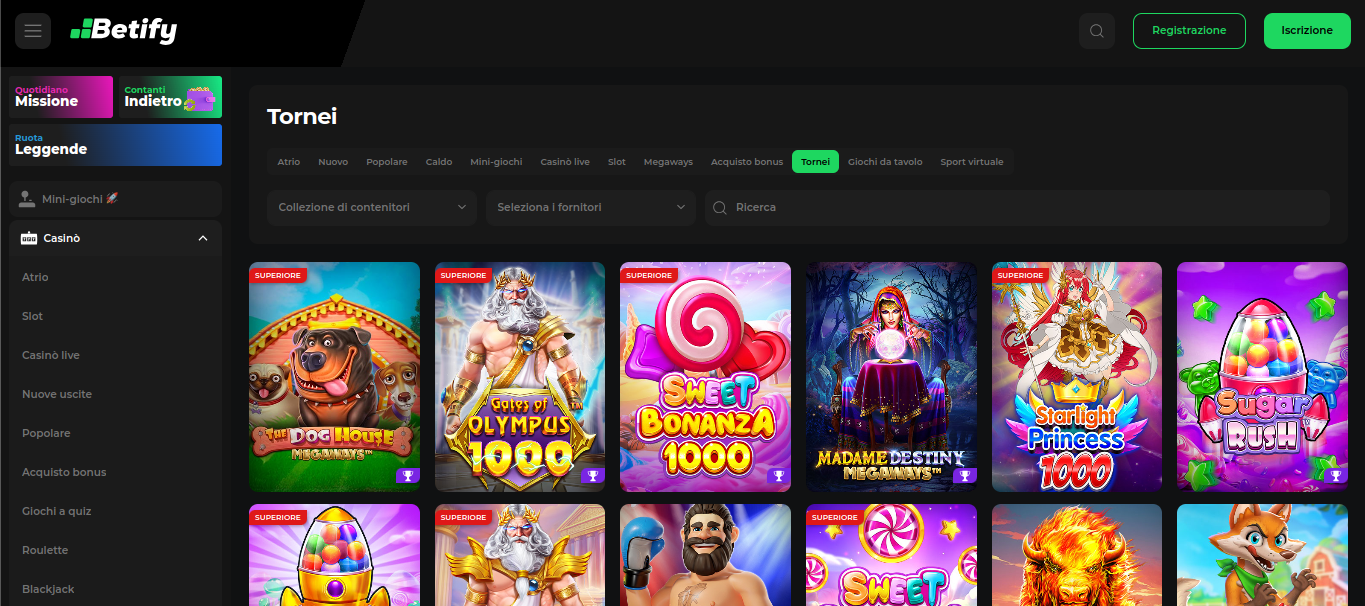Collapse the Casinò sidebar section
This screenshot has height=606, width=1365.
pos(203,238)
